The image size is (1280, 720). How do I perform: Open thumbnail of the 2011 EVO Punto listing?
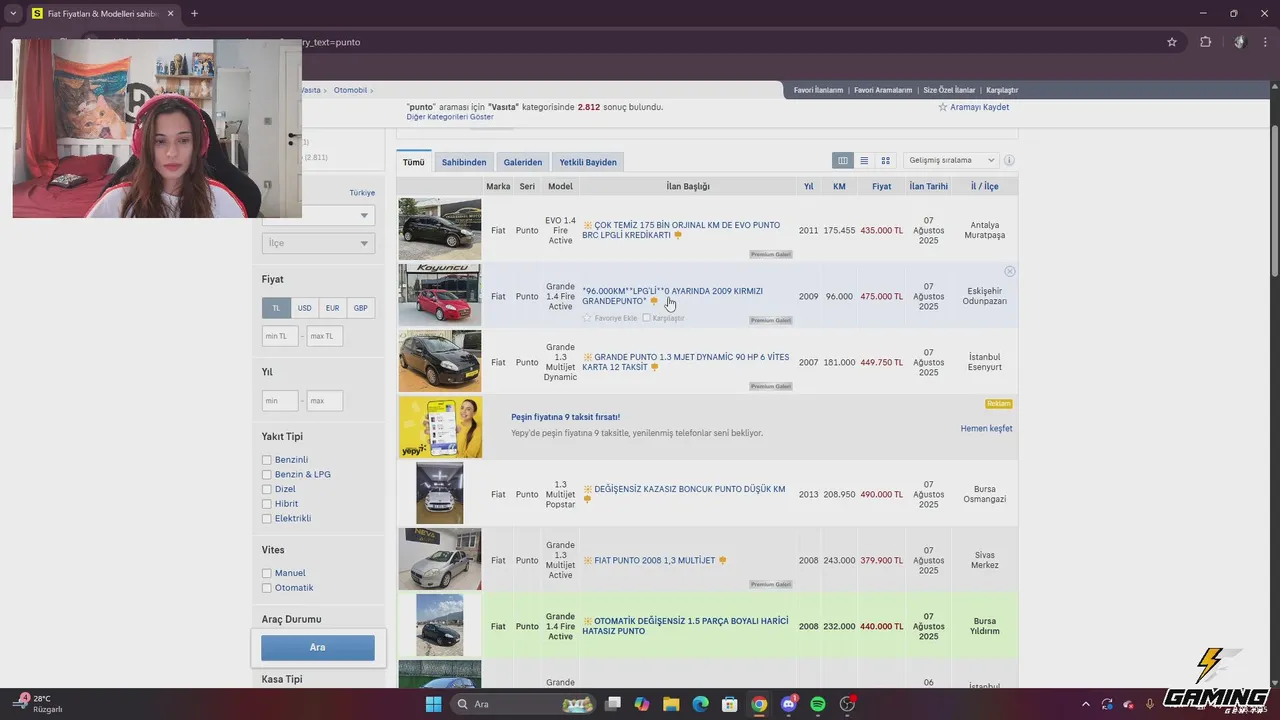[440, 229]
